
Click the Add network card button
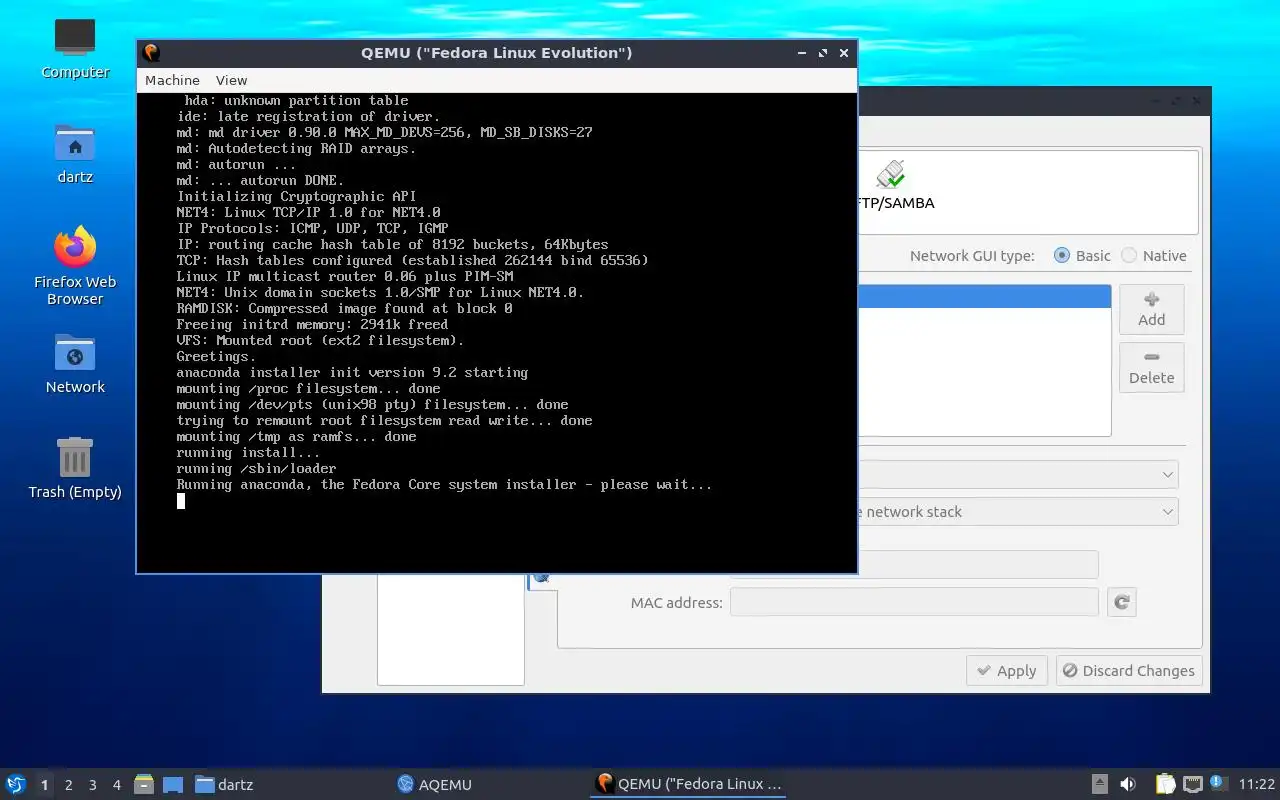pos(1151,309)
